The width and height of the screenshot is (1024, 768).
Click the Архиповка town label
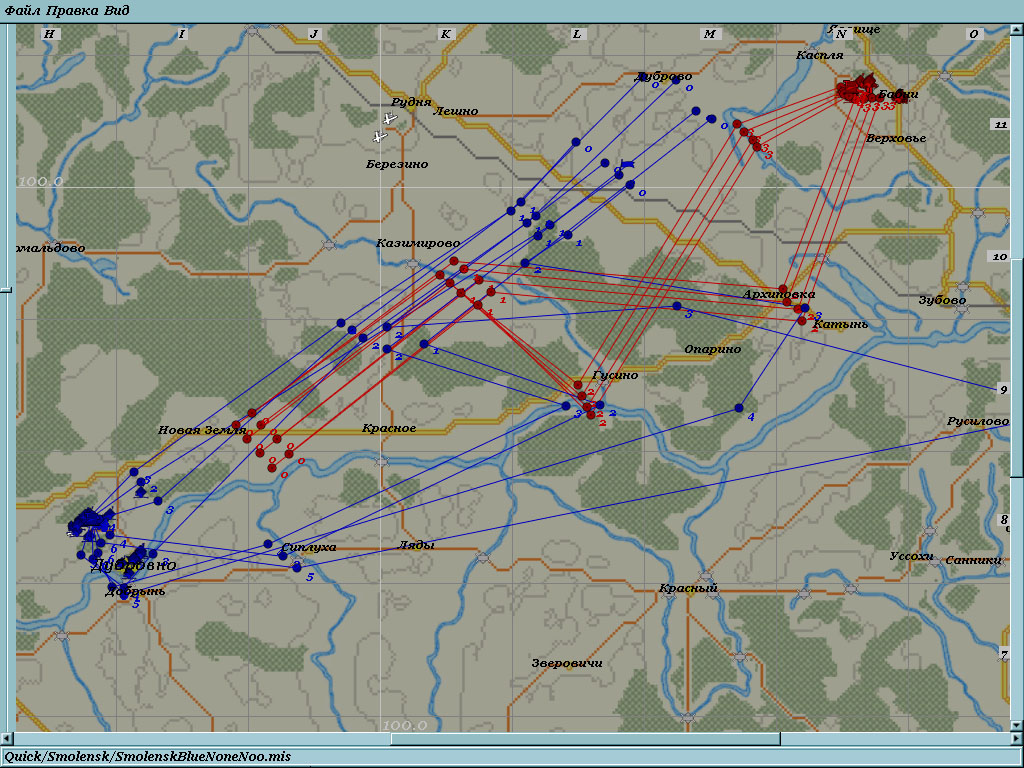point(778,295)
